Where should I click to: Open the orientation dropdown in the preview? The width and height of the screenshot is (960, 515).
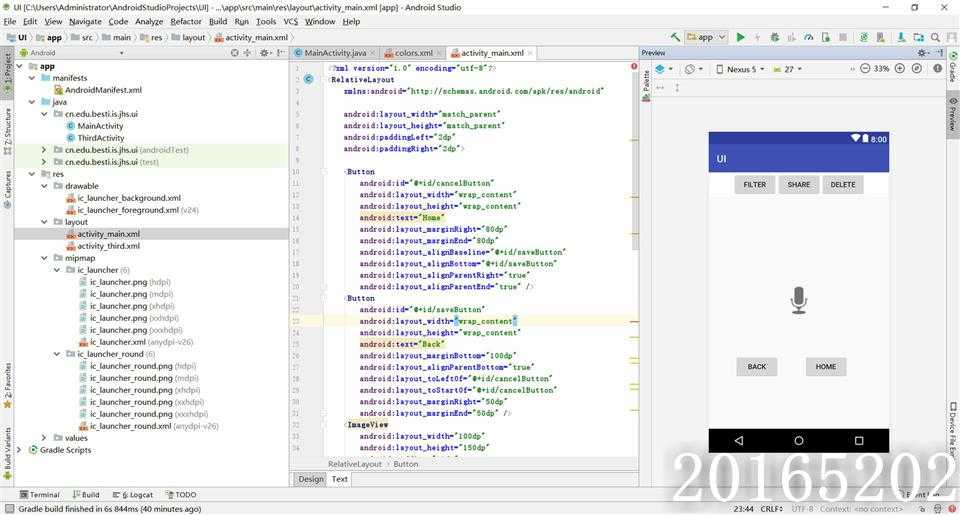(694, 69)
